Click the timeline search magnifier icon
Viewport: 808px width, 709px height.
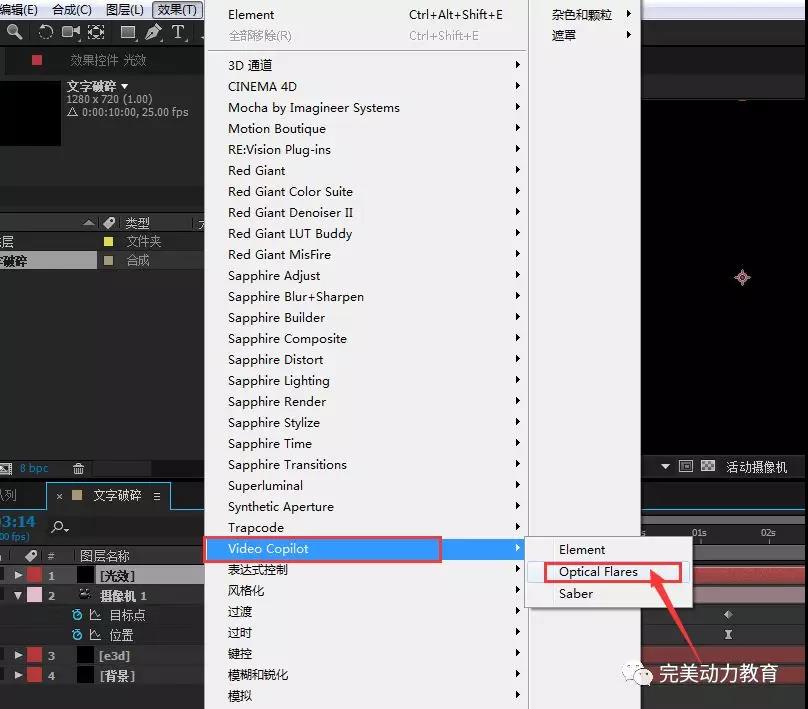59,527
